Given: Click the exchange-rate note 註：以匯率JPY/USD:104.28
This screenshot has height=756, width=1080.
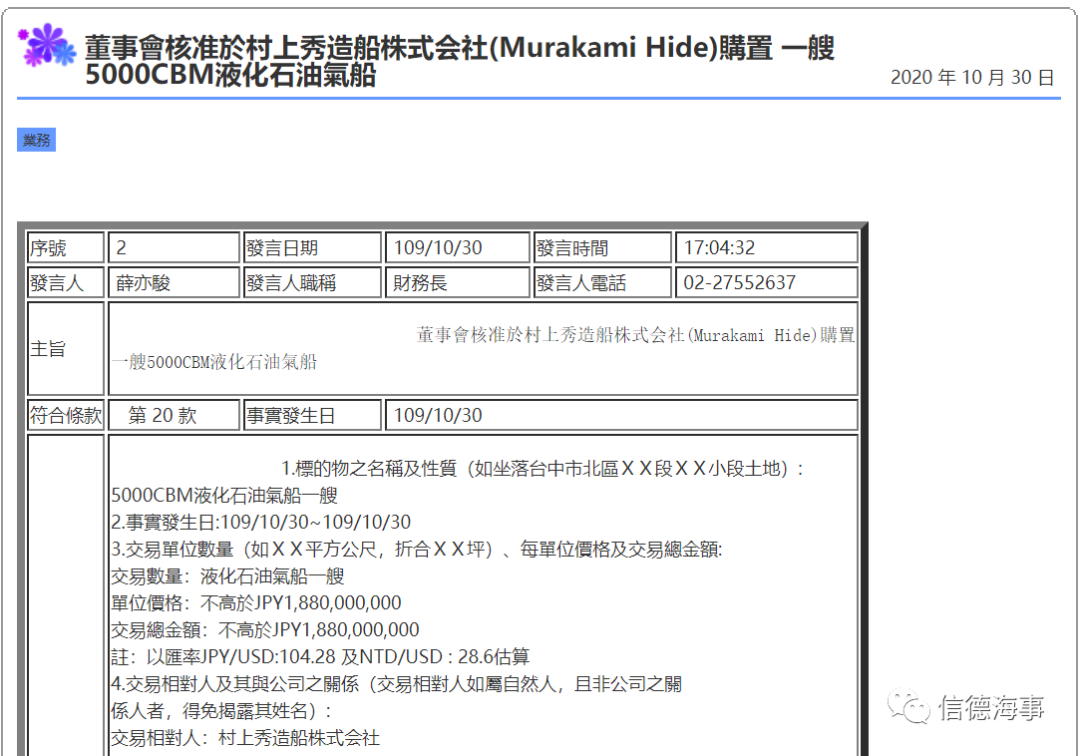Looking at the screenshot, I should (x=320, y=657).
